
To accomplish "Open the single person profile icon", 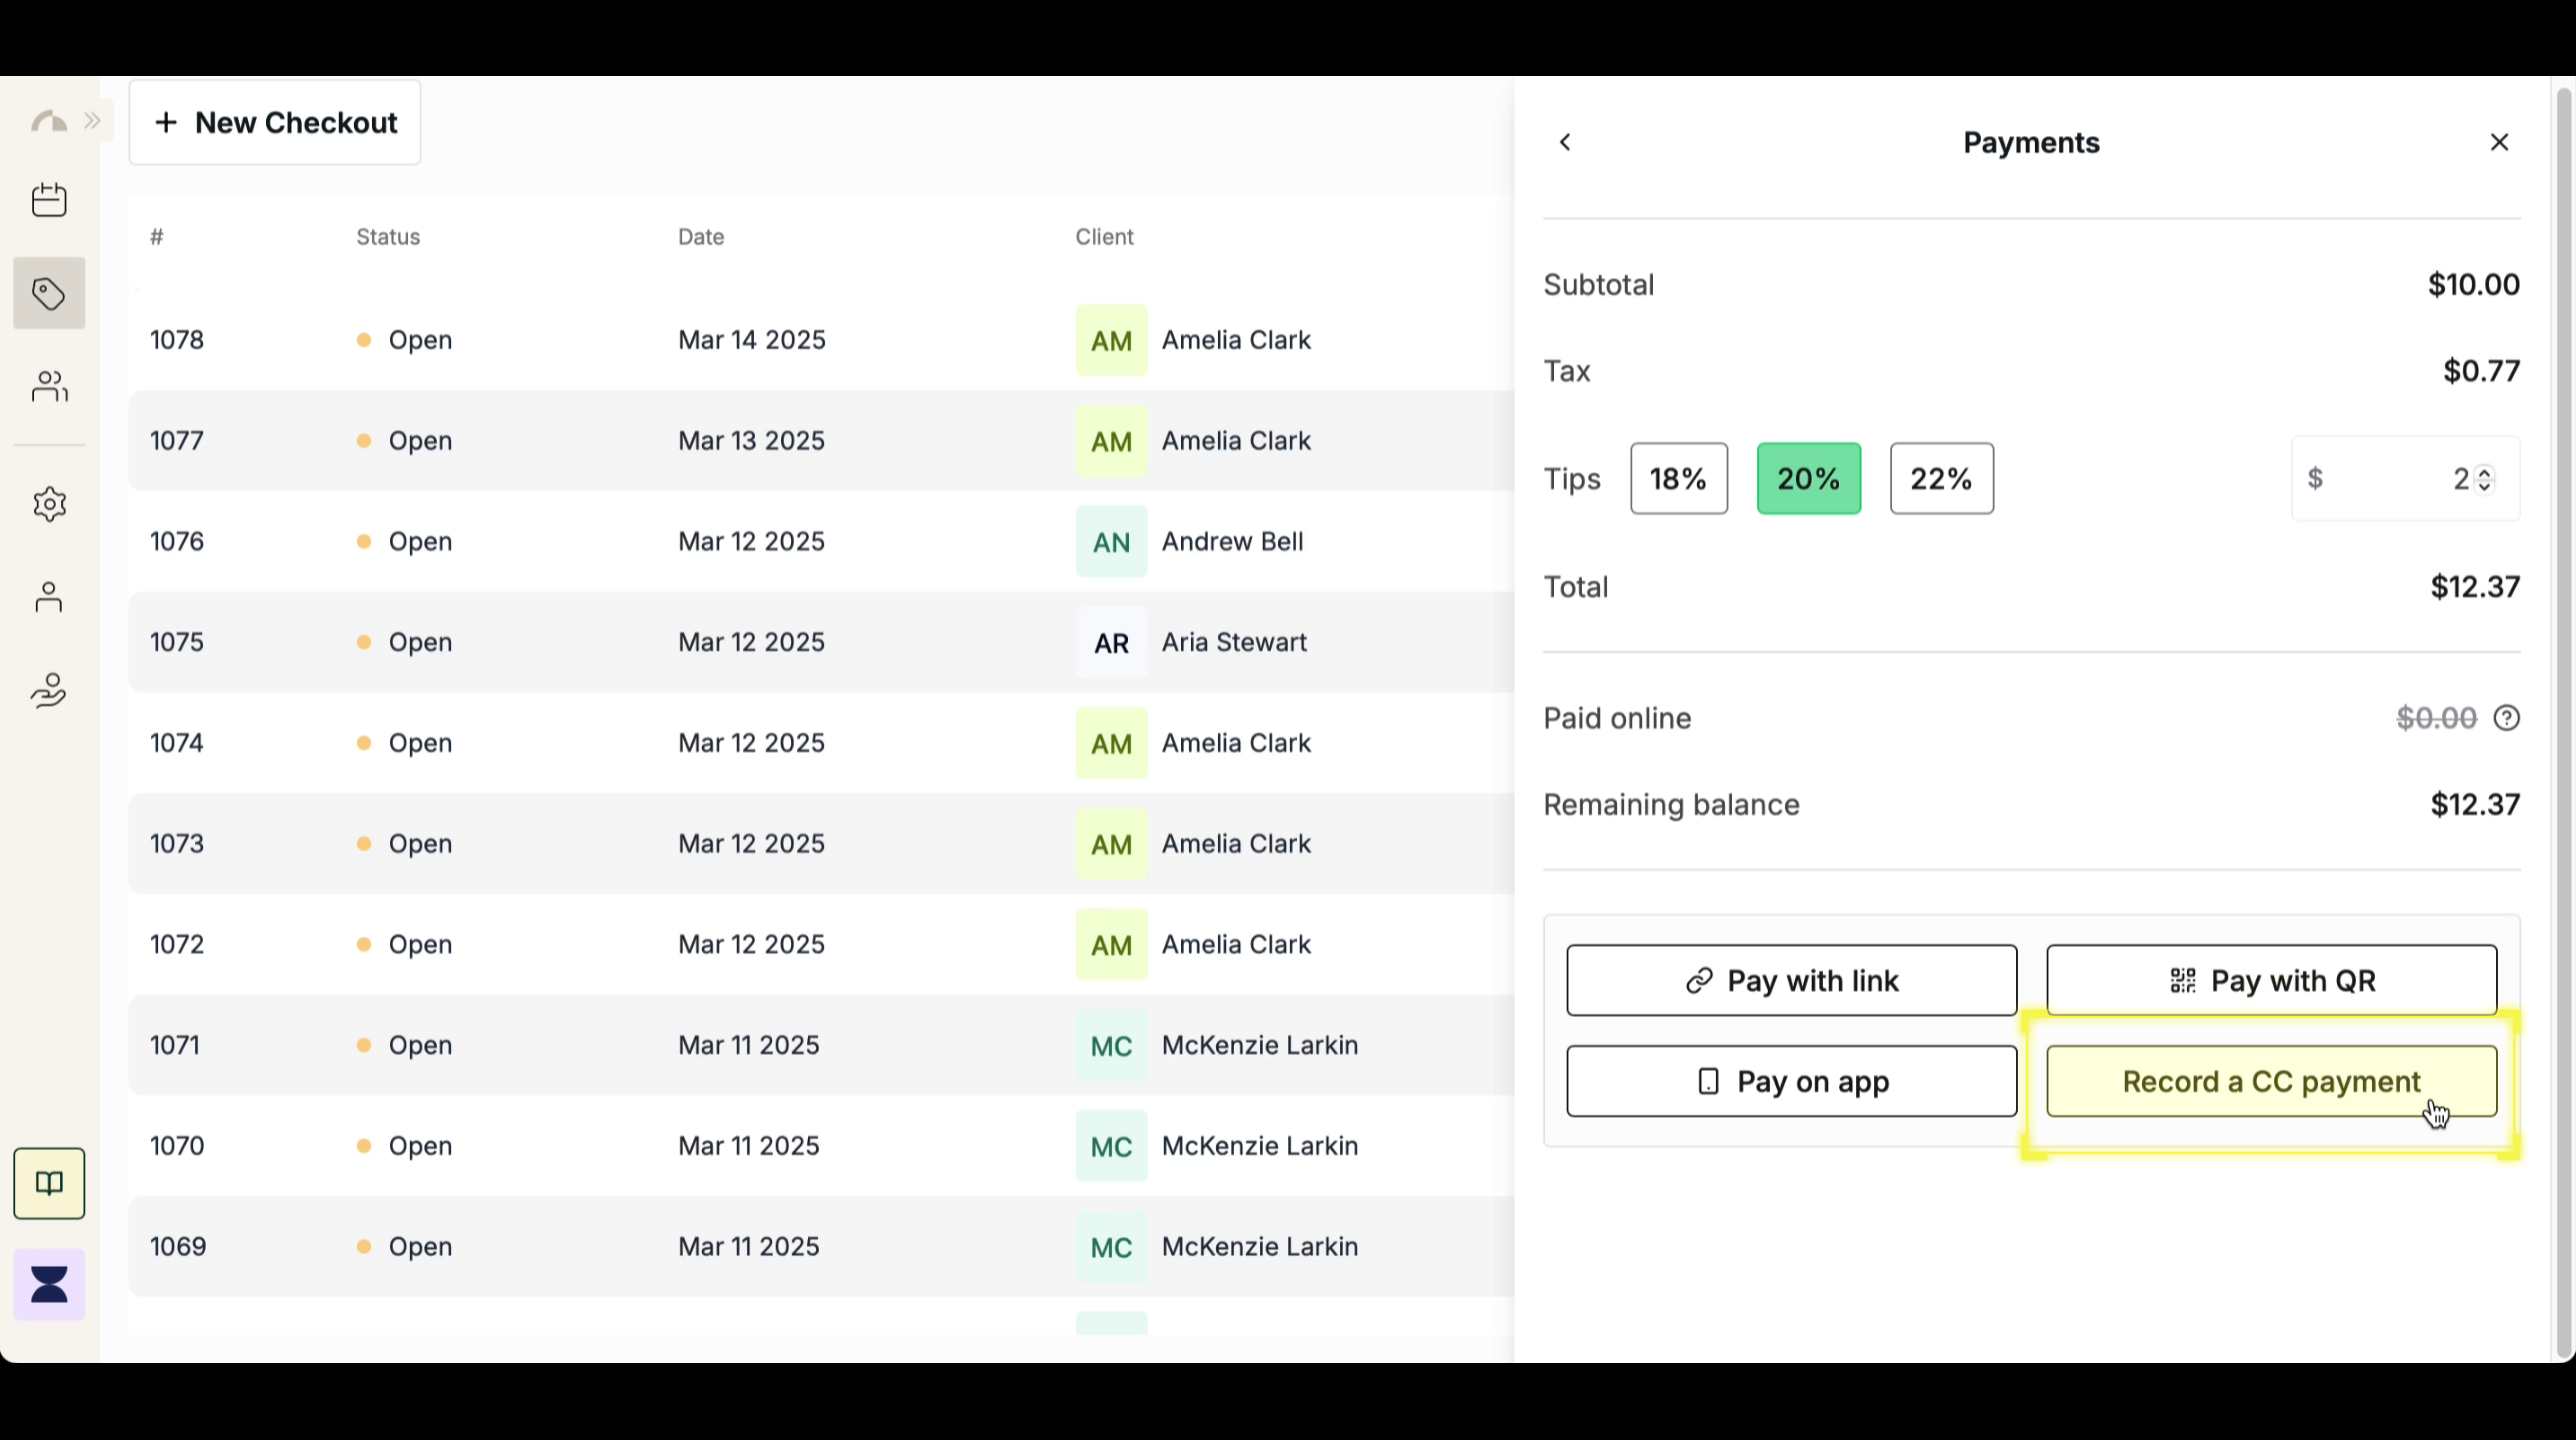I will [49, 597].
